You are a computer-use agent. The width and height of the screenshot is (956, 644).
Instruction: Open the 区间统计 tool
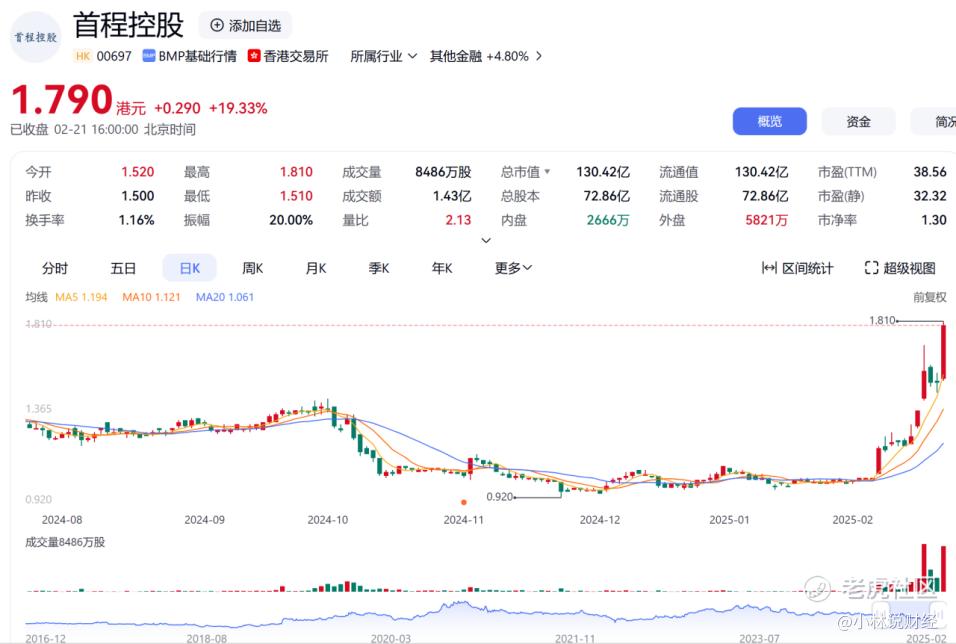797,268
